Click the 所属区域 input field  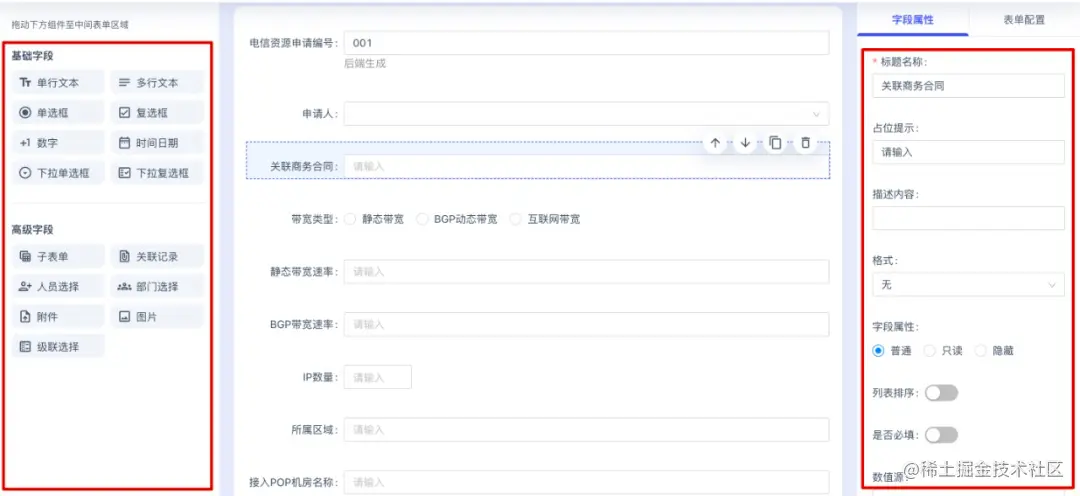586,429
